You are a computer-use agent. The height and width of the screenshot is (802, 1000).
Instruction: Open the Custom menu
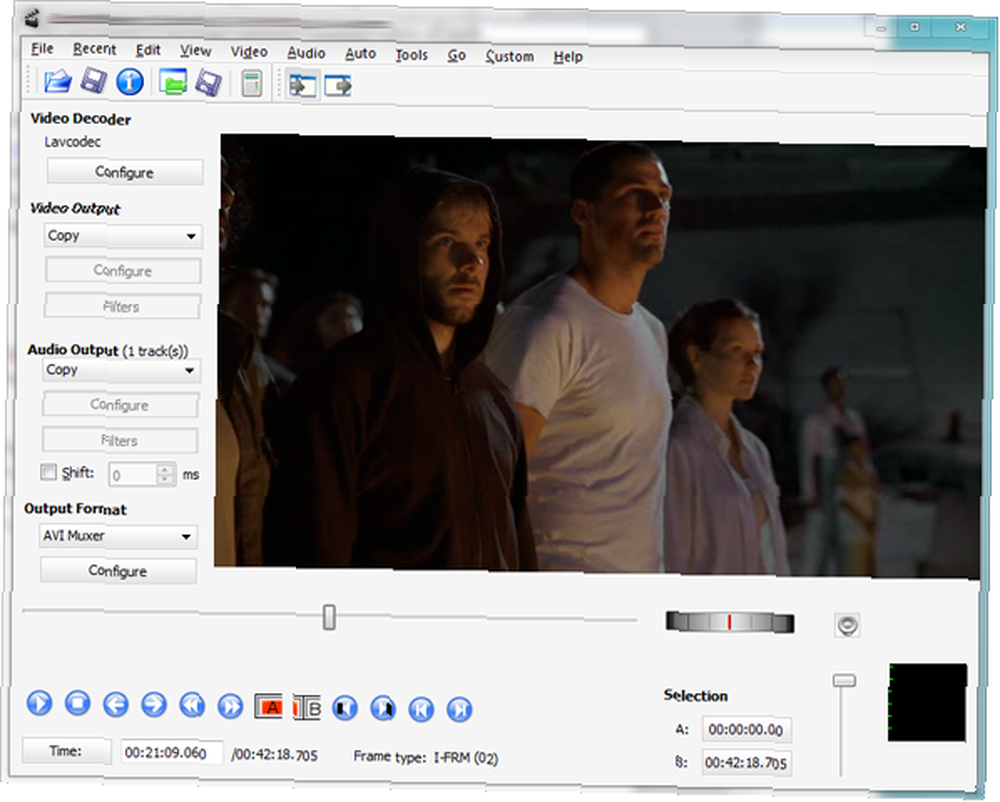pyautogui.click(x=510, y=56)
